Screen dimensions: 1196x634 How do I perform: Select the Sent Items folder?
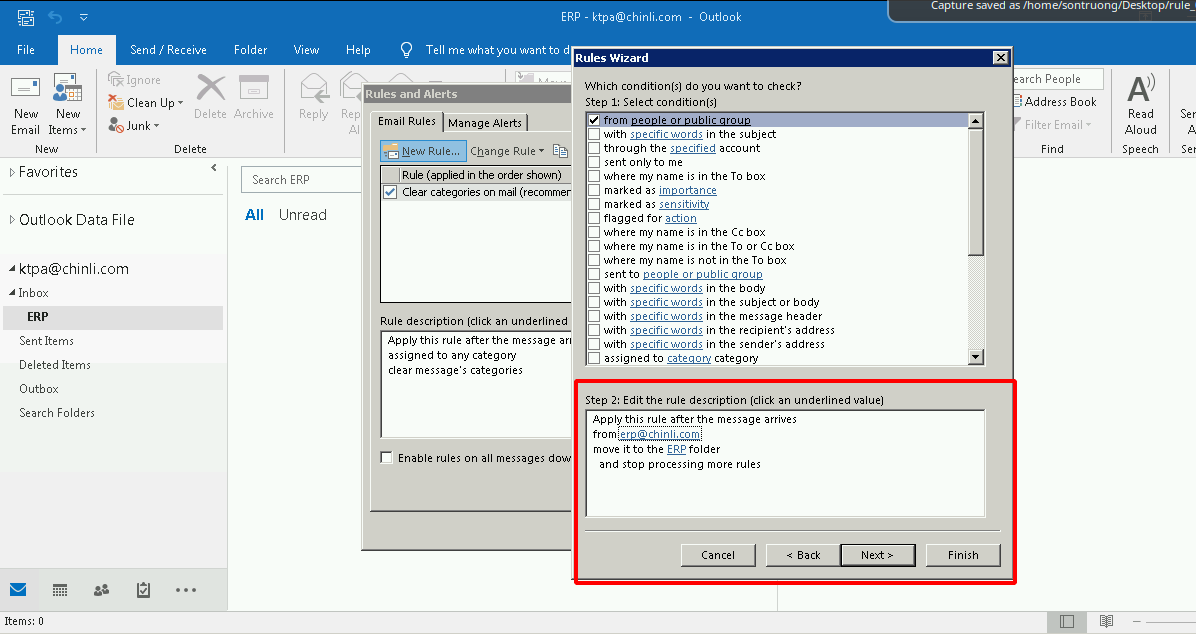coord(47,341)
